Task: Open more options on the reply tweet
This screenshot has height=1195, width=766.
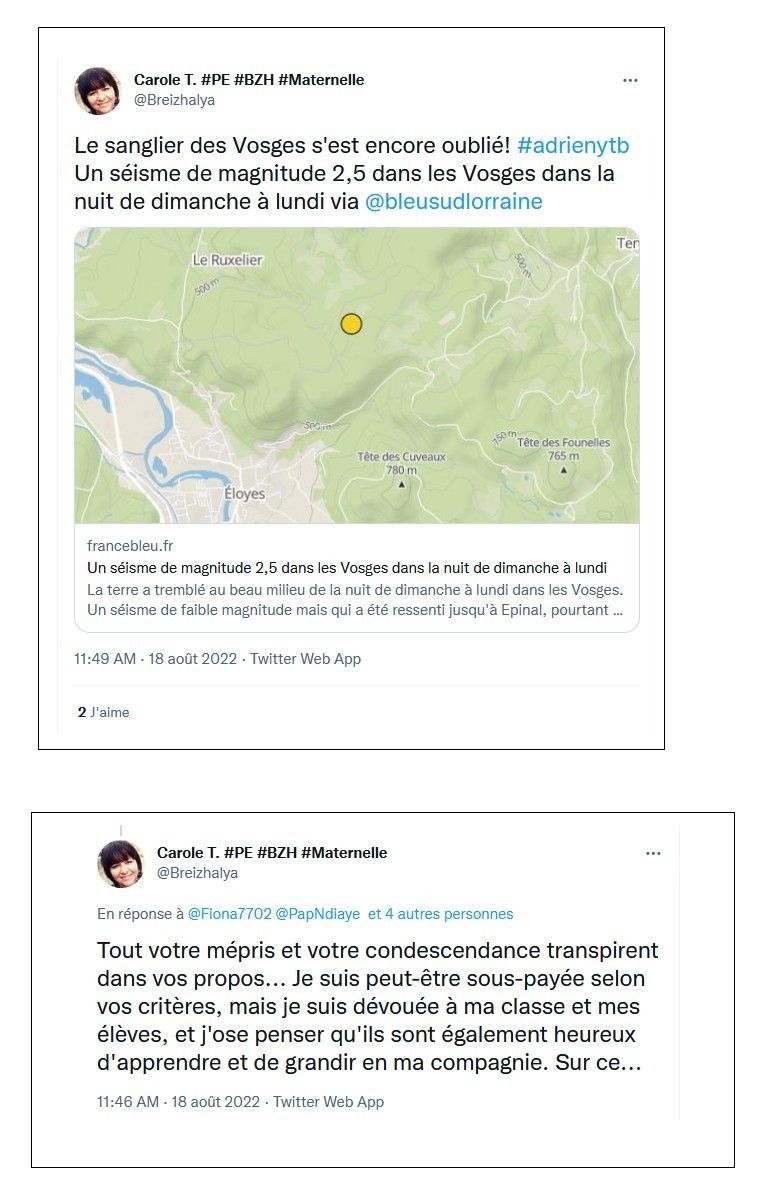Action: point(653,854)
